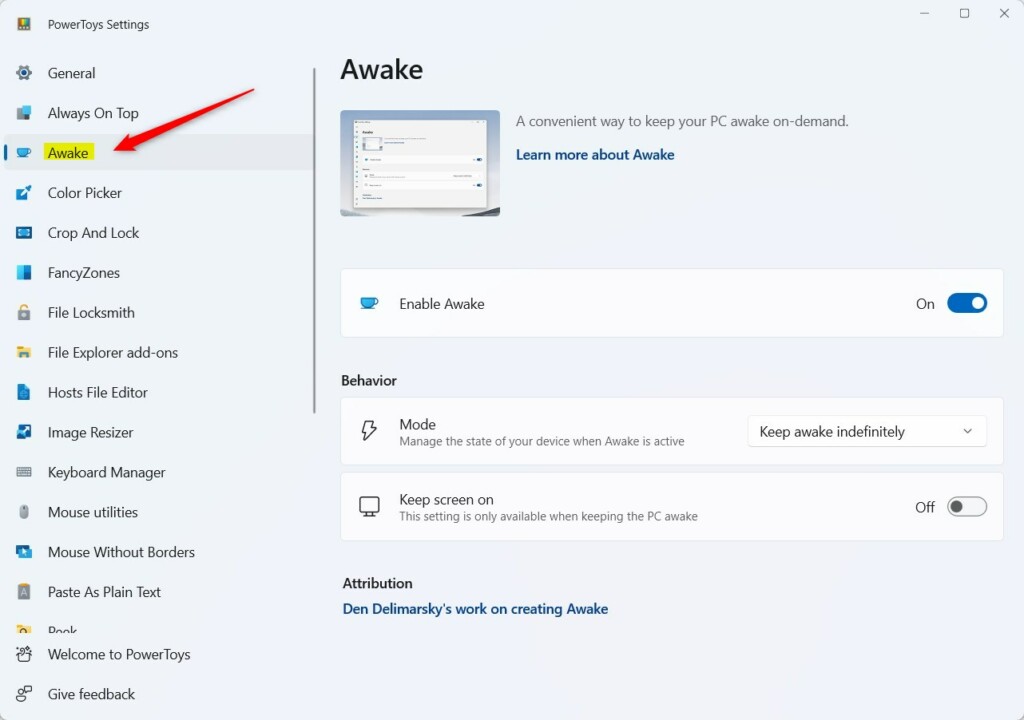Viewport: 1024px width, 720px height.
Task: Open File Explorer add-ons page
Action: tap(159, 352)
